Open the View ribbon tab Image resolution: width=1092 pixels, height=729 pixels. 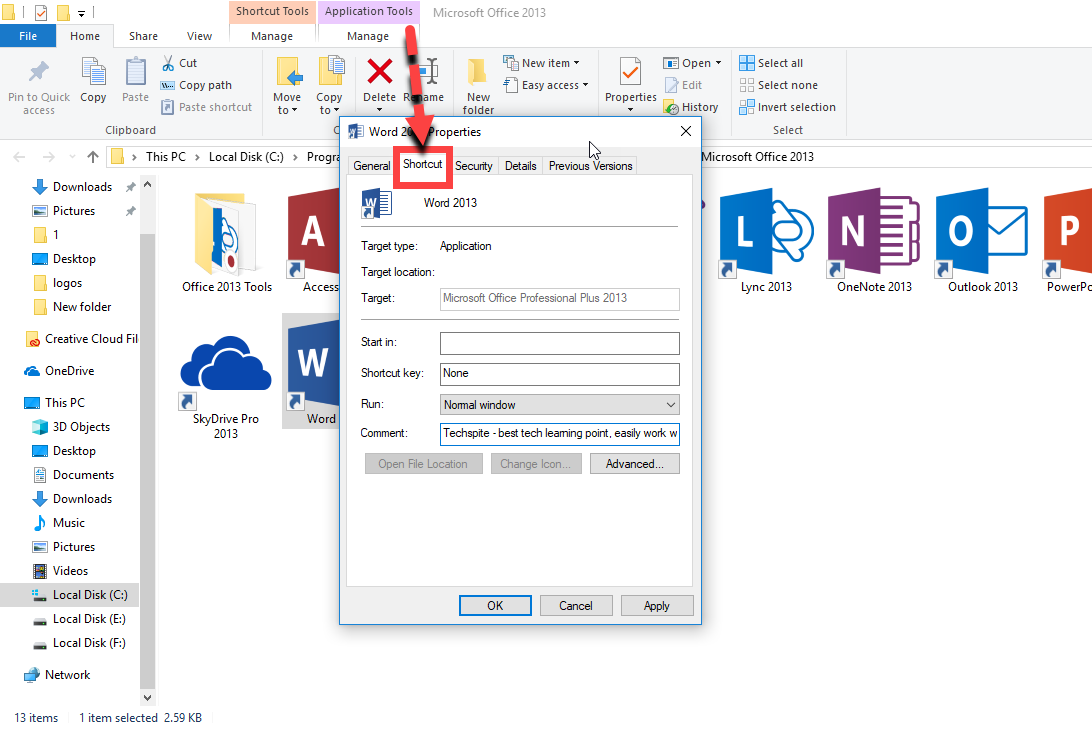click(199, 36)
